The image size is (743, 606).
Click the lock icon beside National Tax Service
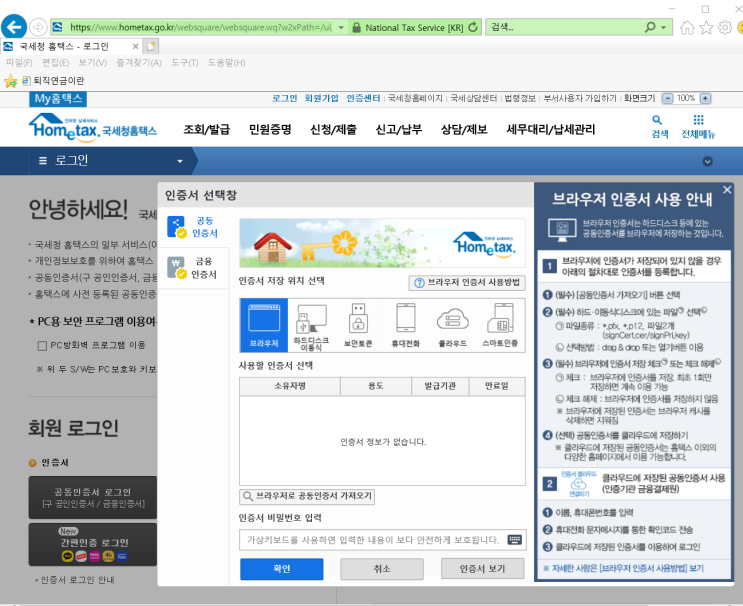click(356, 27)
